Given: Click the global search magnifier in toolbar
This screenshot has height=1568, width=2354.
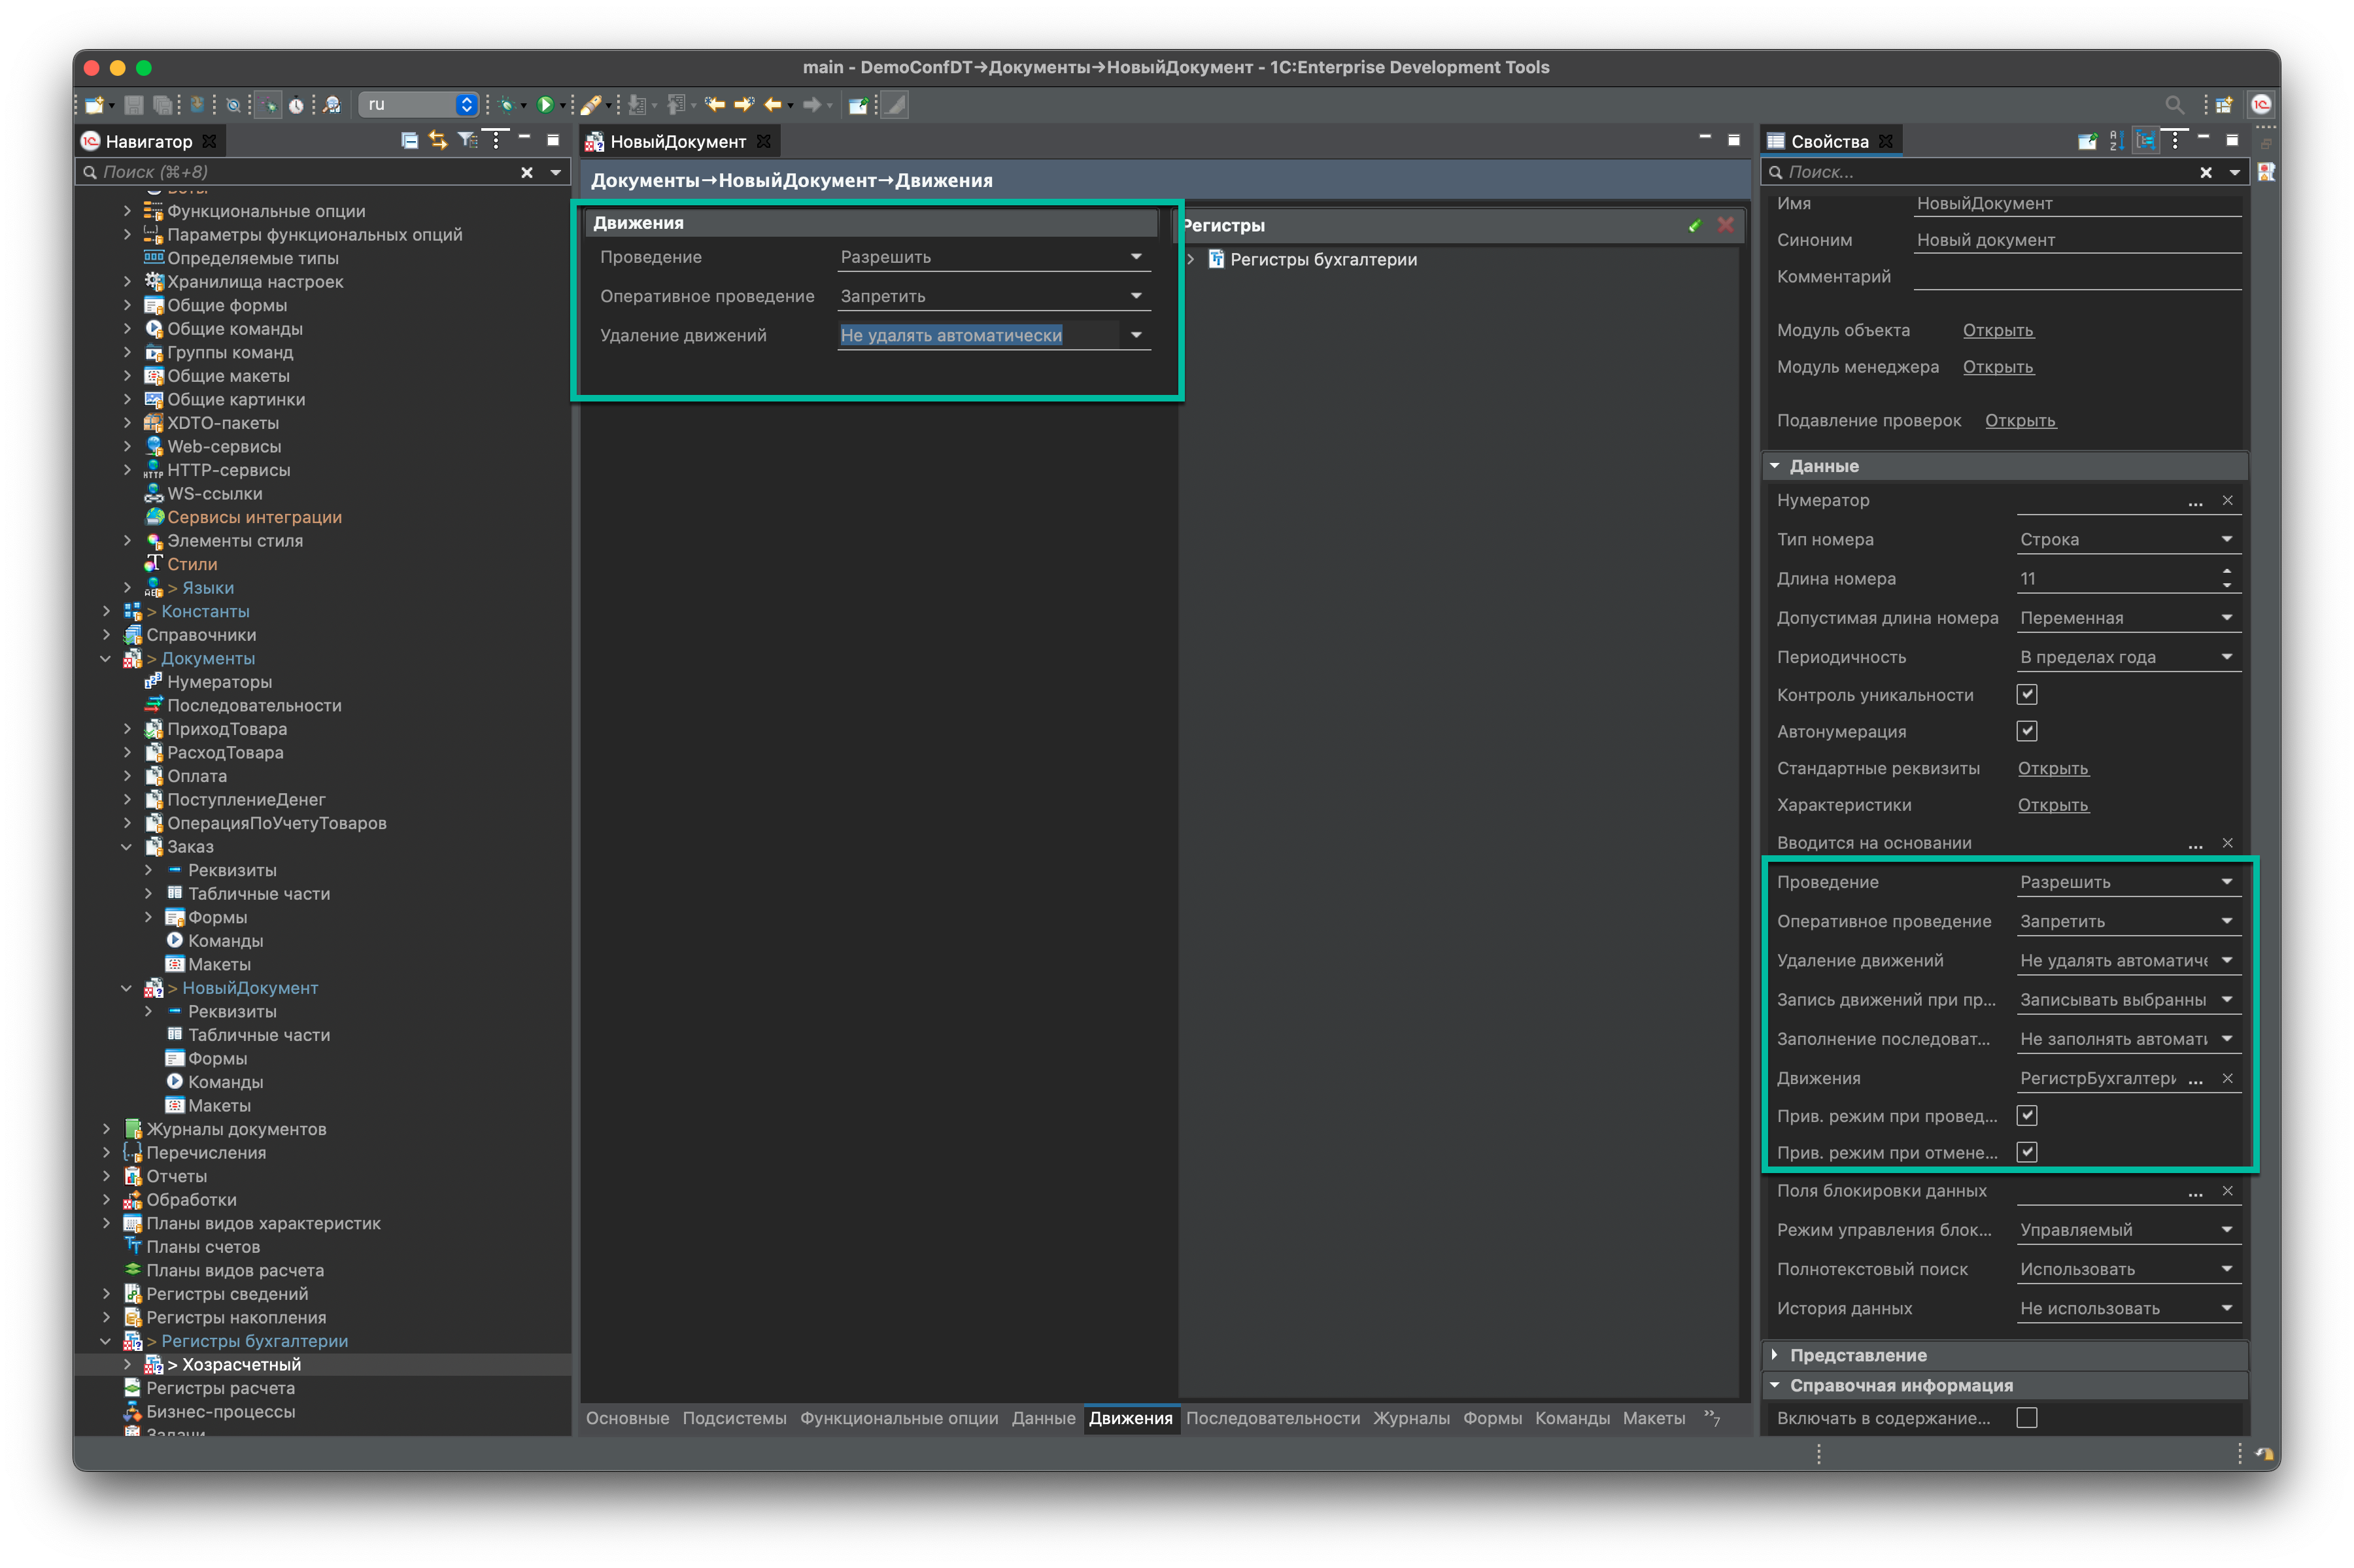Looking at the screenshot, I should point(2174,104).
